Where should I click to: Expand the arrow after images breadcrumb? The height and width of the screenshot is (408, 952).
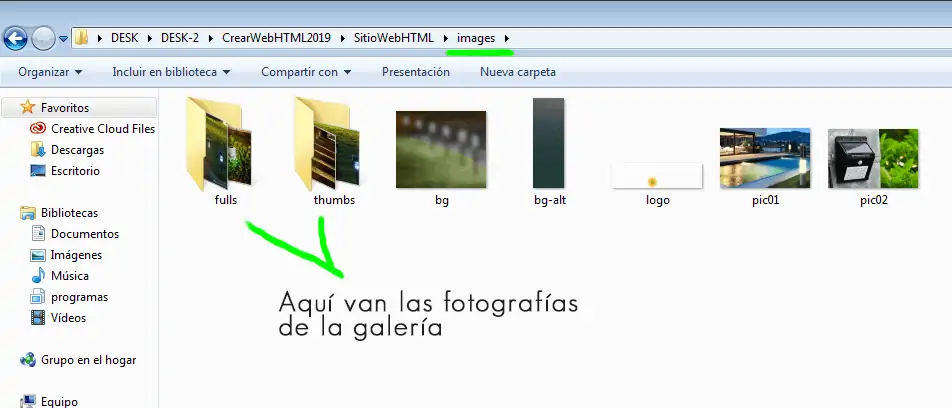click(x=507, y=38)
